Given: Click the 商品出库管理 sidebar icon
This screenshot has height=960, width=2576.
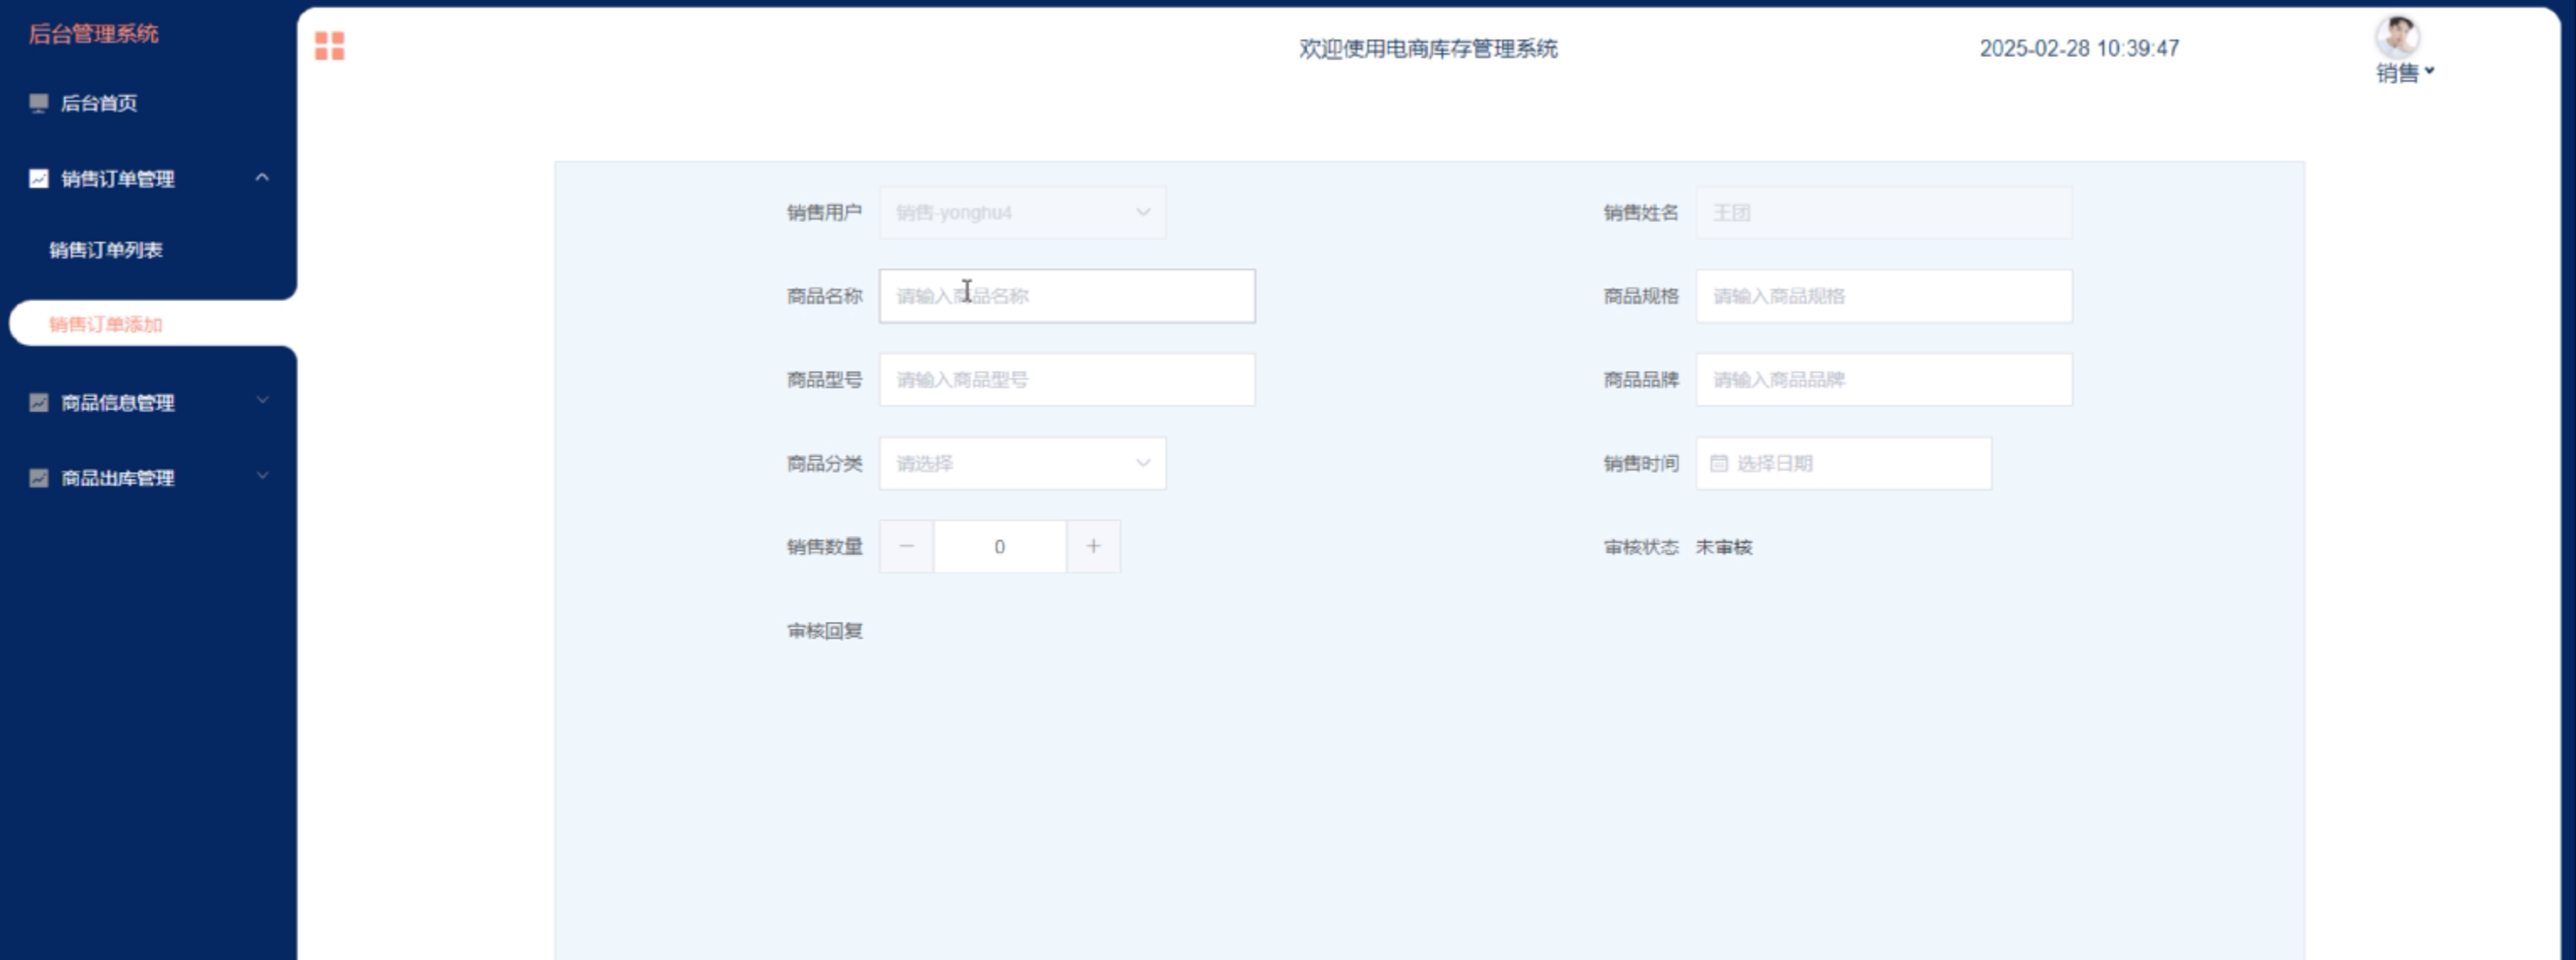Looking at the screenshot, I should pos(39,478).
